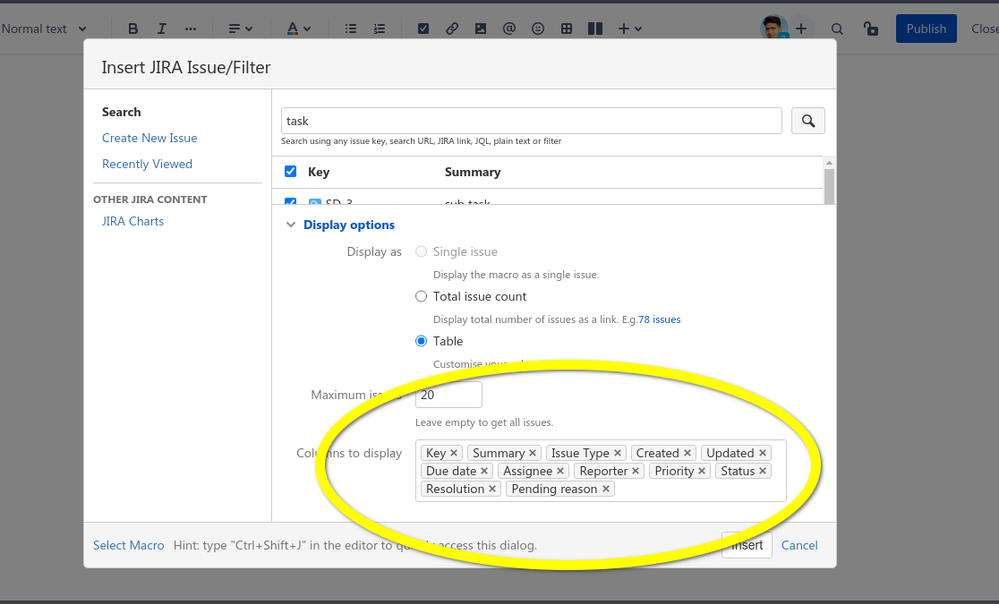Open Create New Issue panel
This screenshot has width=999, height=604.
pyautogui.click(x=150, y=138)
